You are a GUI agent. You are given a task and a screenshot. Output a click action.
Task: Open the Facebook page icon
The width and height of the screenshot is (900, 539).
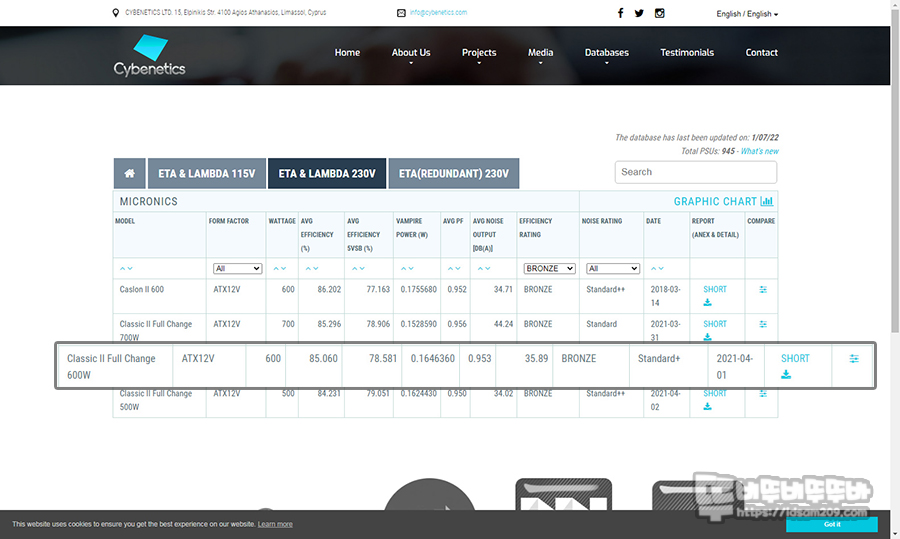coord(620,13)
